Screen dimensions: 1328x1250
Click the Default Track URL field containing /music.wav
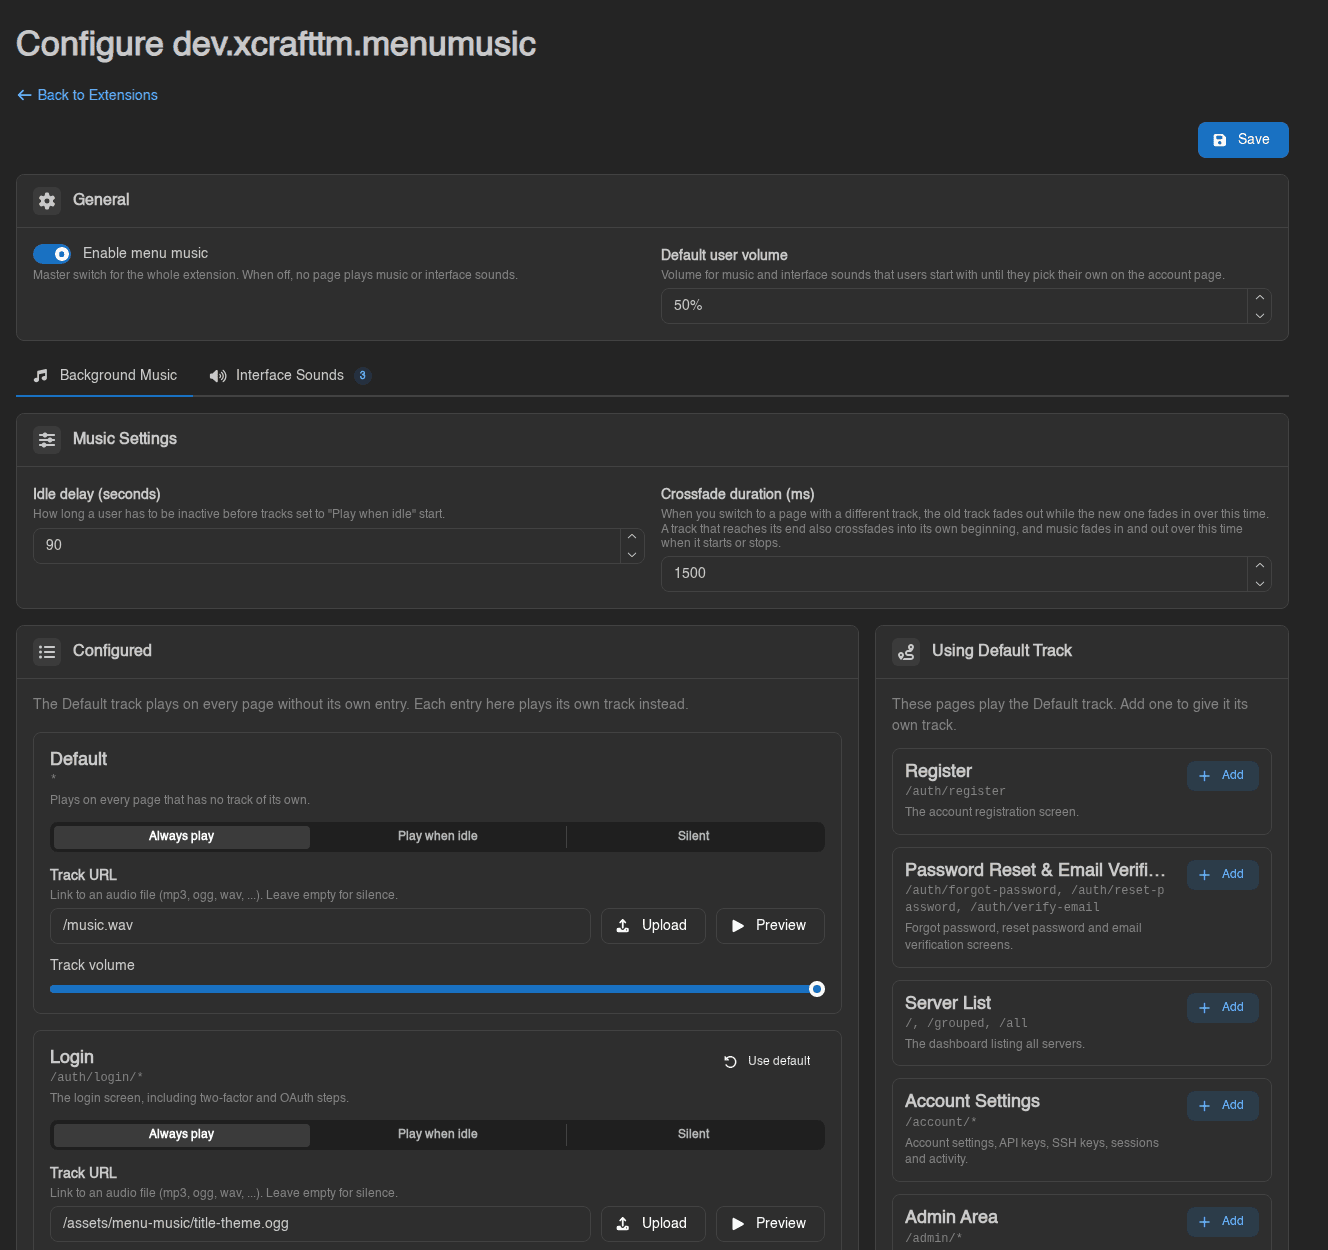tap(320, 926)
